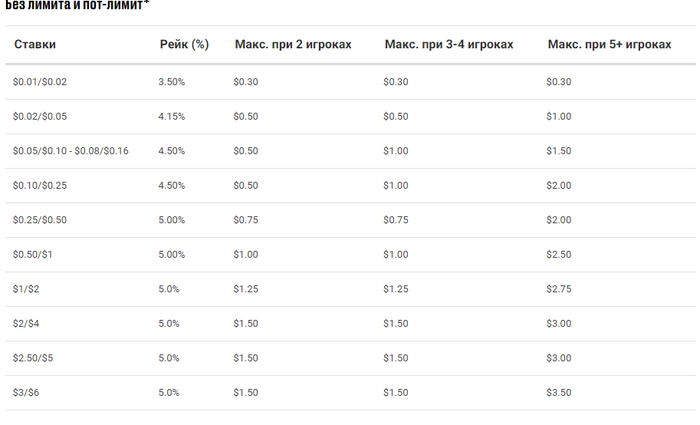Screen dimensions: 700x425
Task: Select the $0.25/$0.50 stakes cell
Action: click(40, 220)
